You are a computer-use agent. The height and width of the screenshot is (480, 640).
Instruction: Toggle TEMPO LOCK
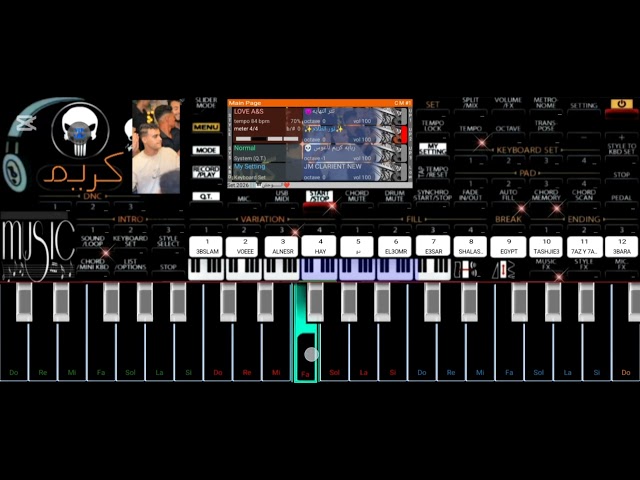(432, 125)
